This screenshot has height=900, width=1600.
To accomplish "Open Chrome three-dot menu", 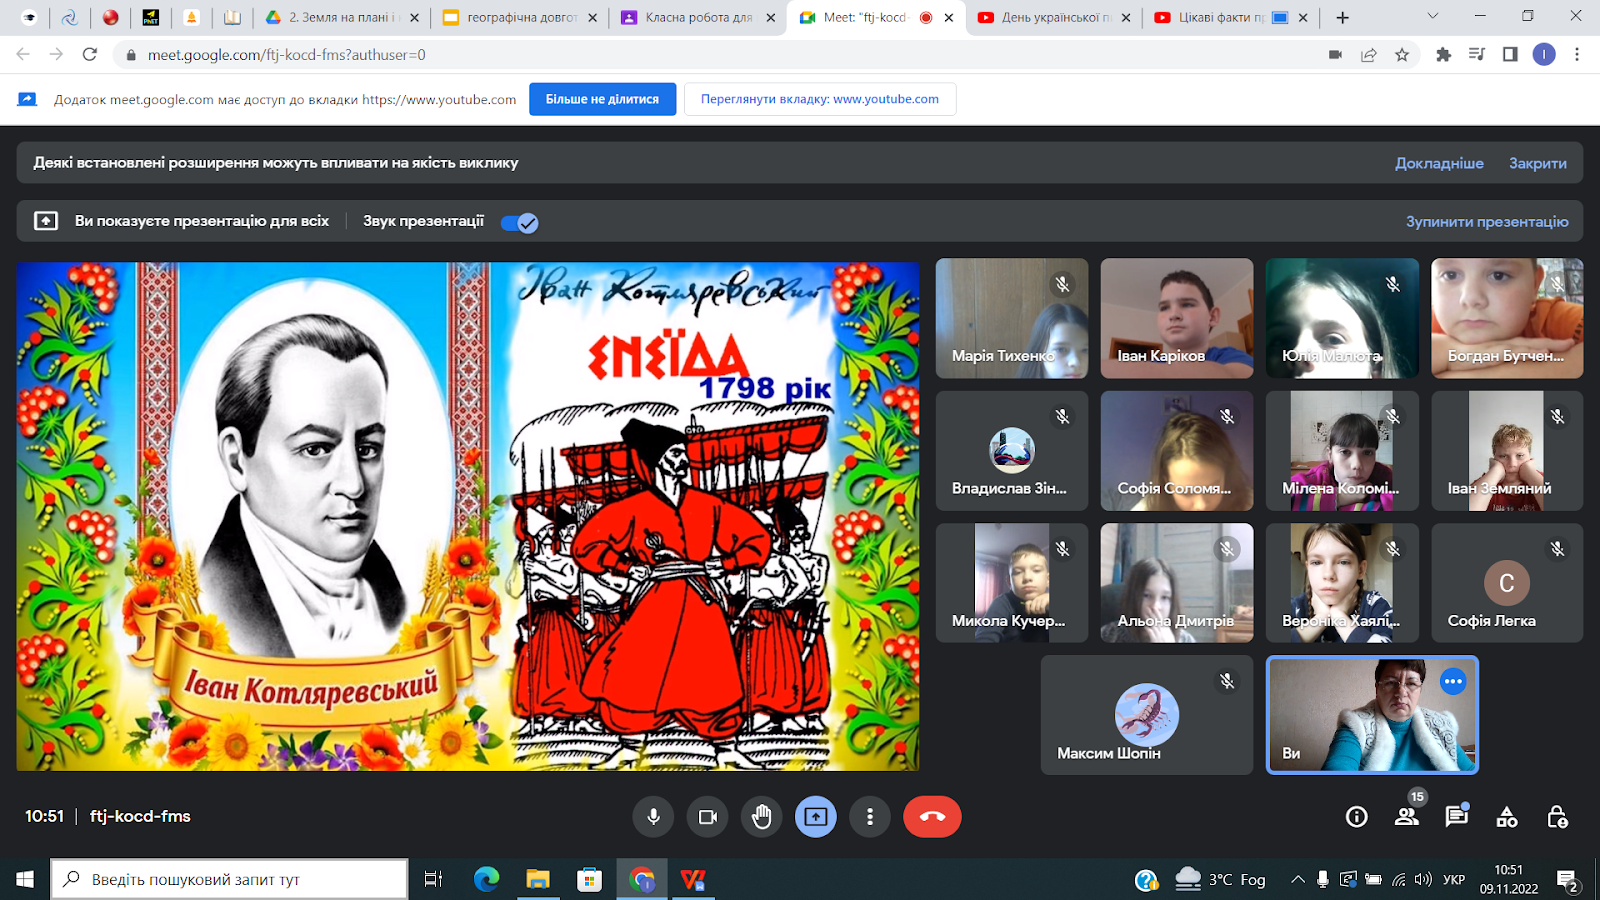I will (x=1577, y=55).
